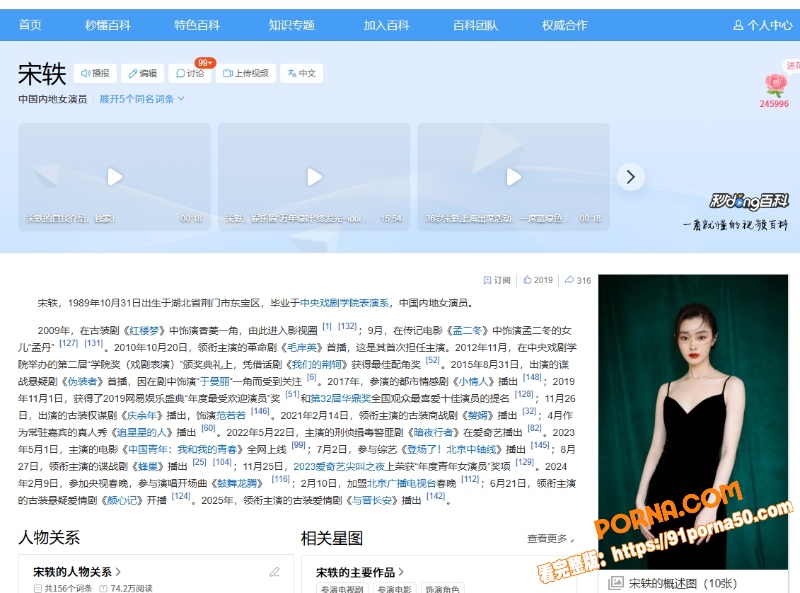Open the 中央戏剧学院表演系 link
Image resolution: width=800 pixels, height=593 pixels.
(344, 303)
